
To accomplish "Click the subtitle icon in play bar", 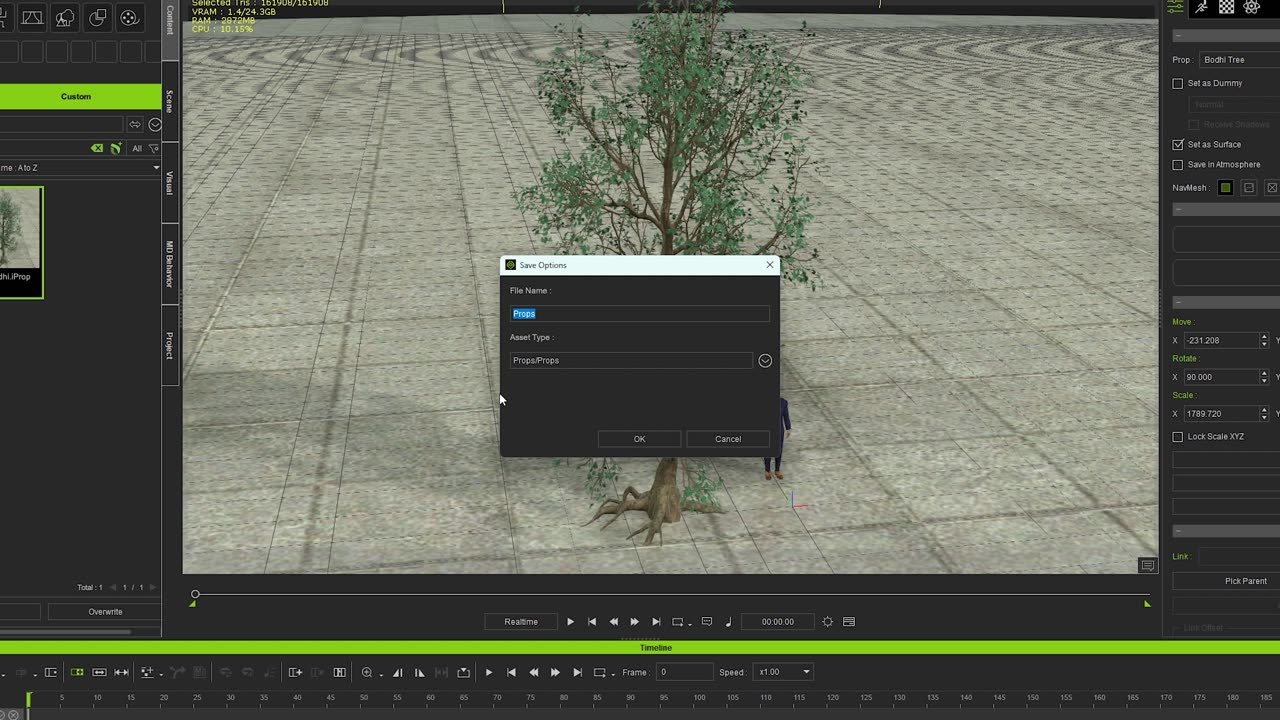I will 707,622.
